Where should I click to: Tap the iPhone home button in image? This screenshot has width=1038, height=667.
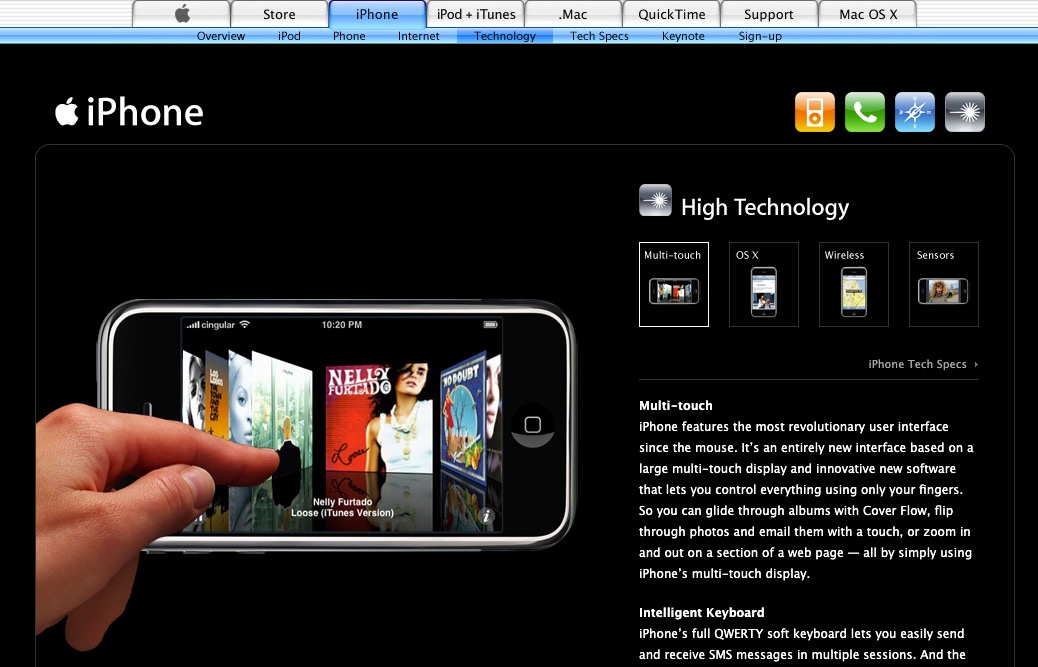tap(532, 425)
